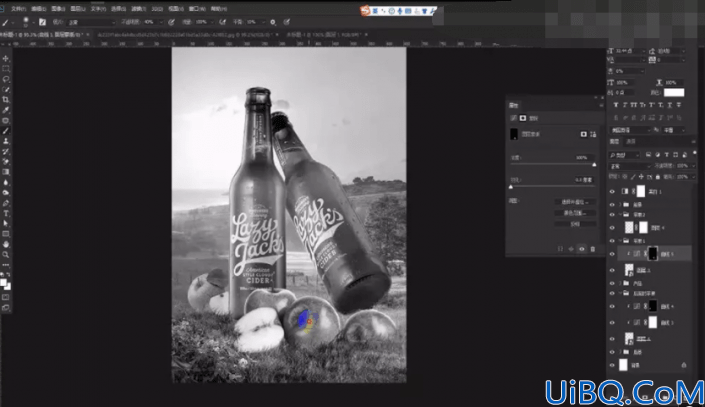
Task: Select the Rectangular Marquee tool
Action: click(x=6, y=69)
